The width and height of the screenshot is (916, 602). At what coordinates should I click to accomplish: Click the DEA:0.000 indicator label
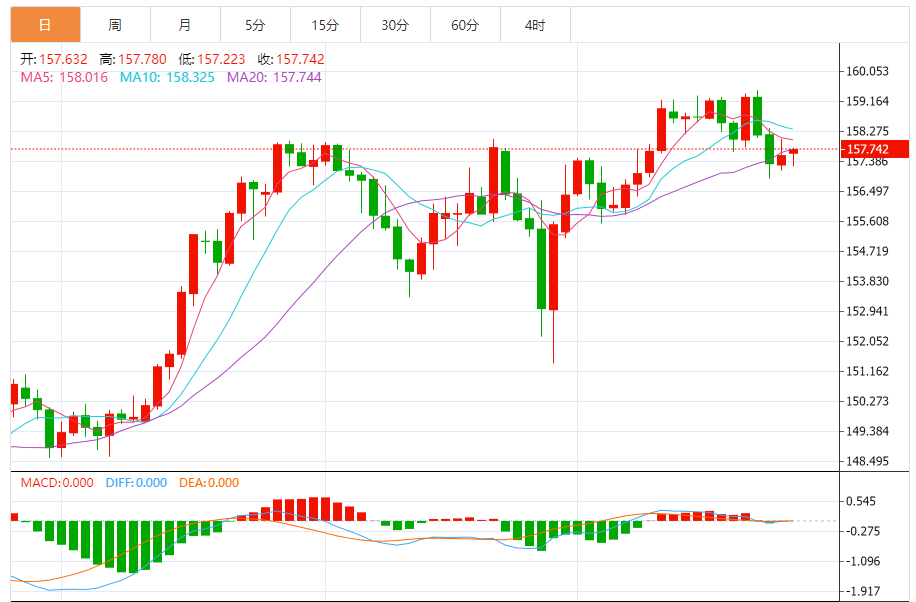(x=209, y=483)
